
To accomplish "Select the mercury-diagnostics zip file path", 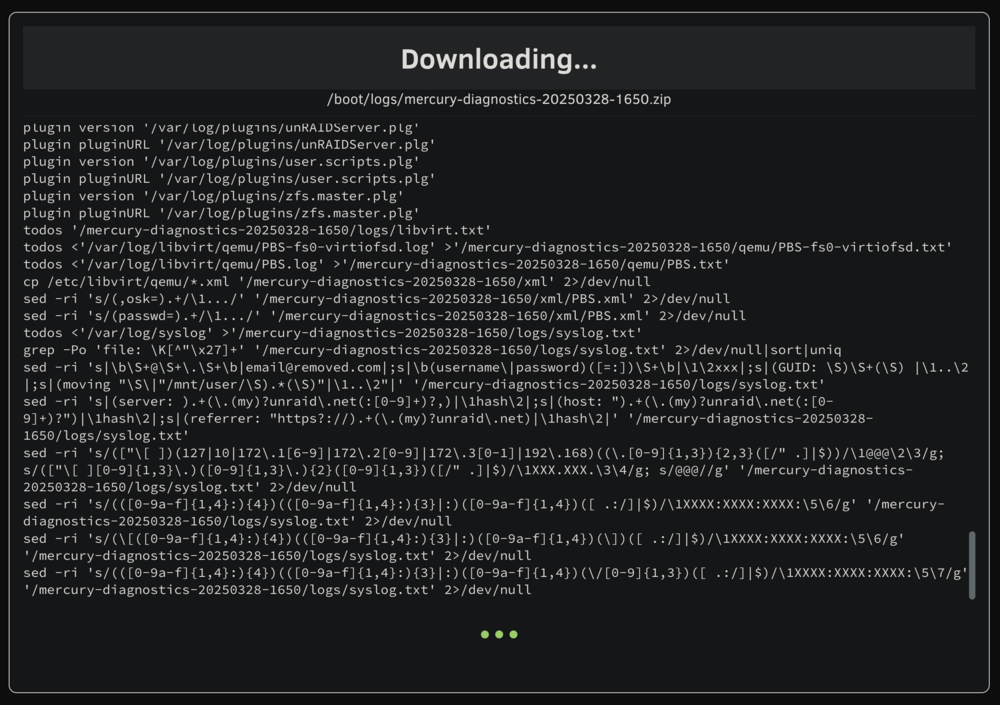I will (499, 99).
